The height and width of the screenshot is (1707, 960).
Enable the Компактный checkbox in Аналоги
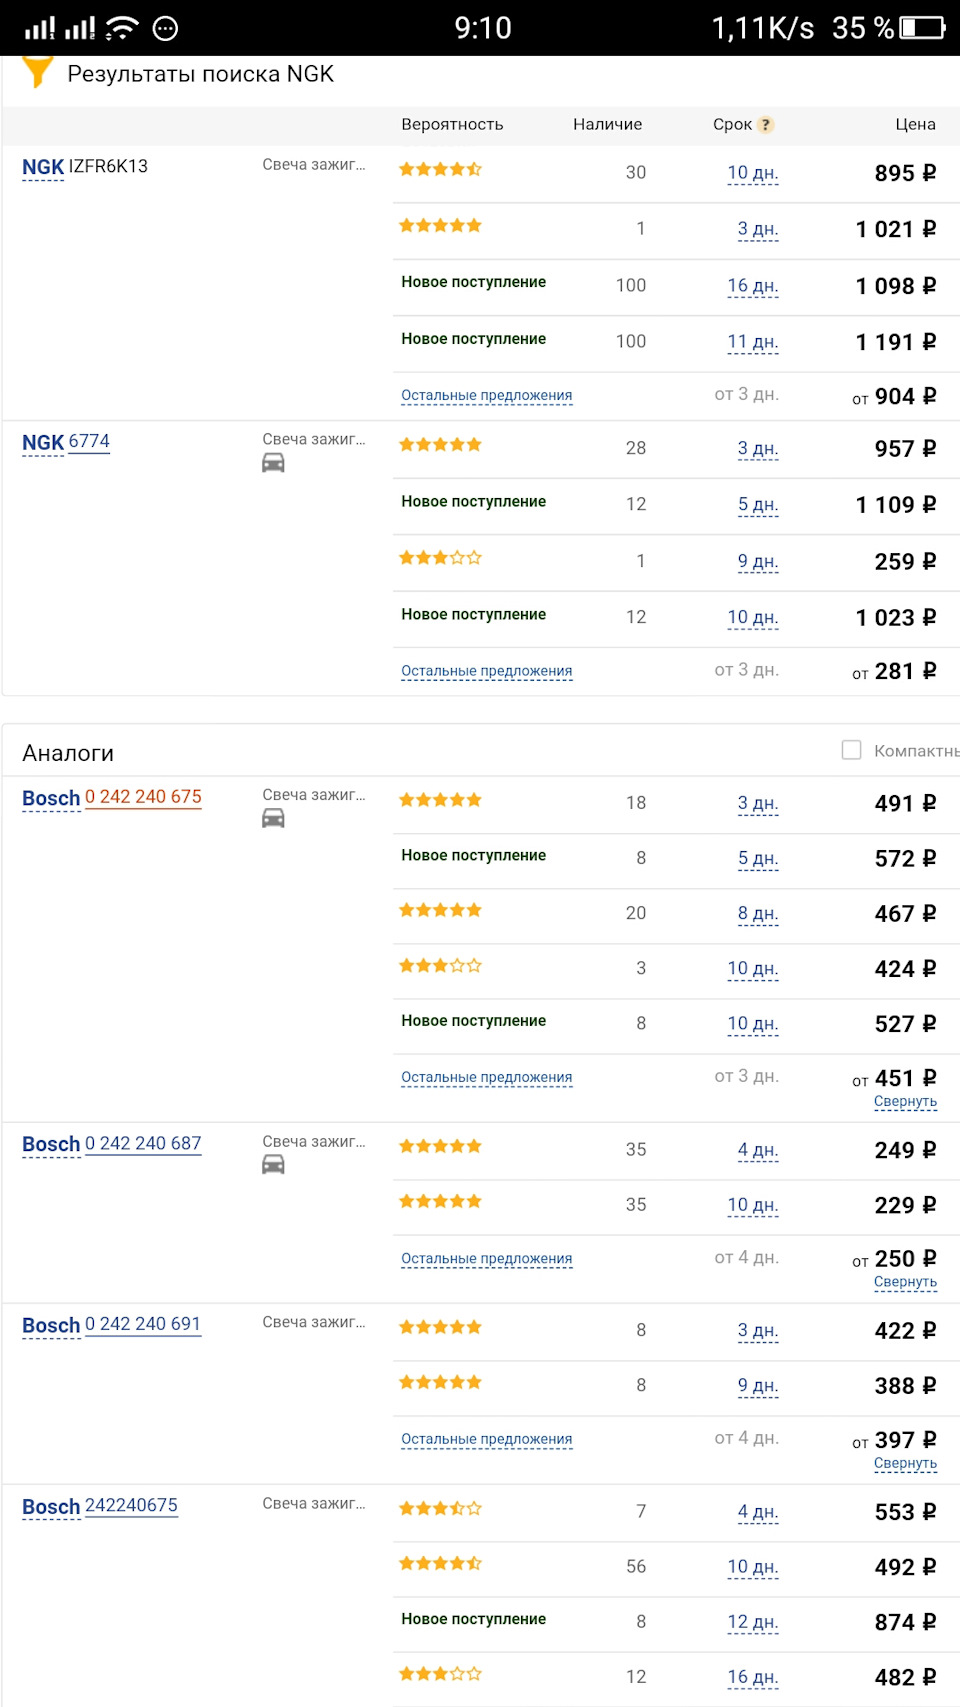[852, 750]
